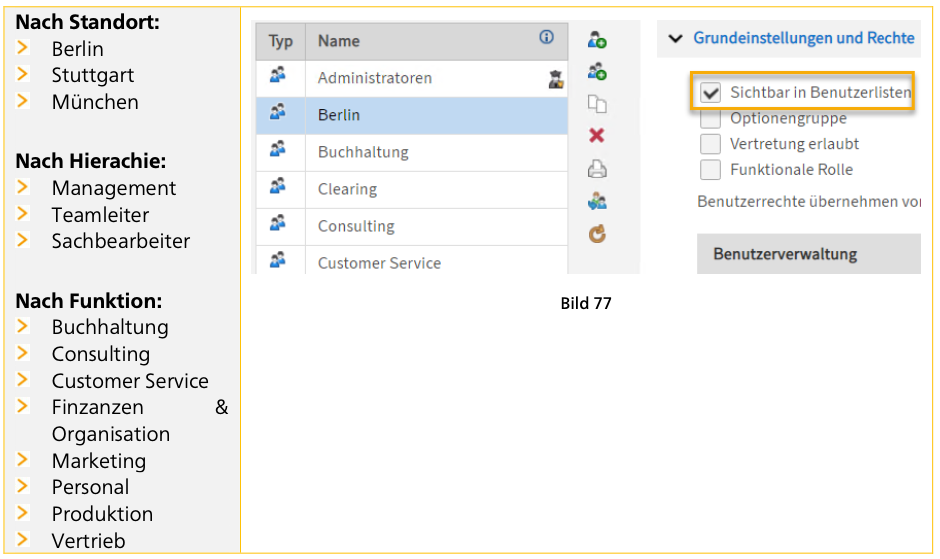Click the copy icon in the toolbar
The height and width of the screenshot is (559, 940).
coord(596,104)
